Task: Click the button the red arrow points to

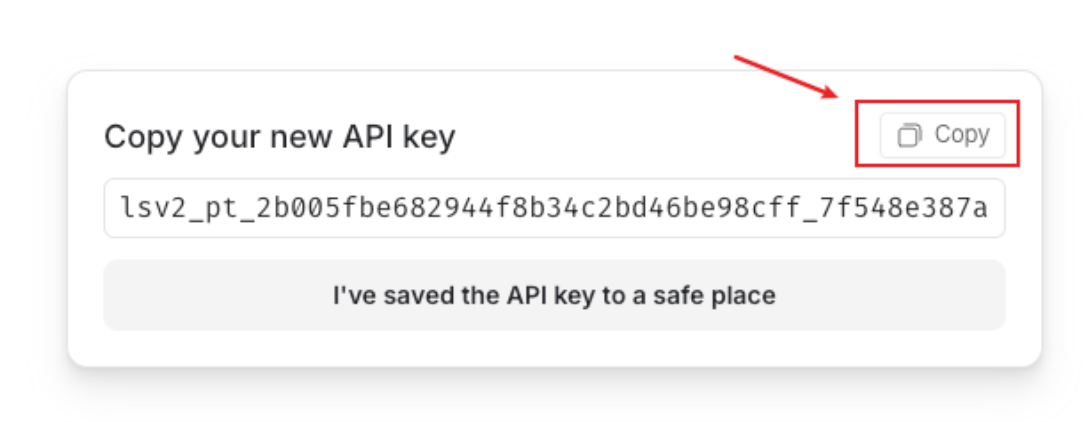Action: (x=942, y=135)
